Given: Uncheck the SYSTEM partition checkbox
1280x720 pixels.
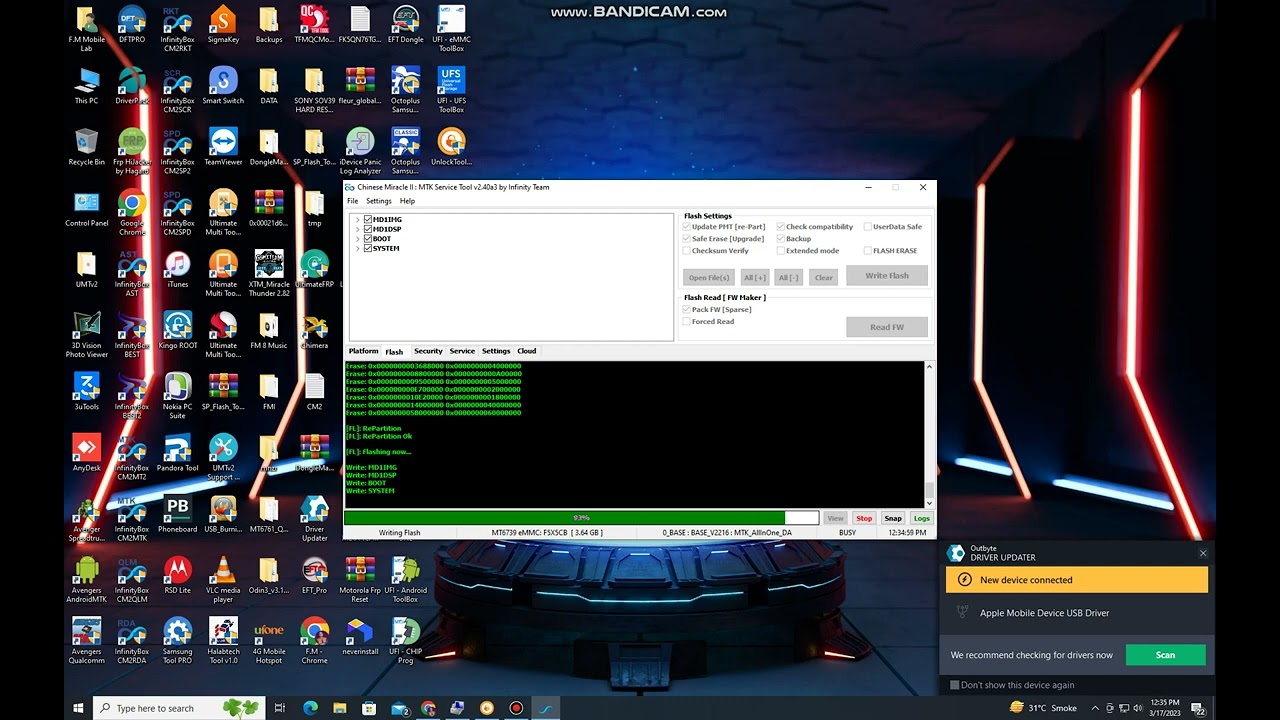Looking at the screenshot, I should tap(368, 248).
